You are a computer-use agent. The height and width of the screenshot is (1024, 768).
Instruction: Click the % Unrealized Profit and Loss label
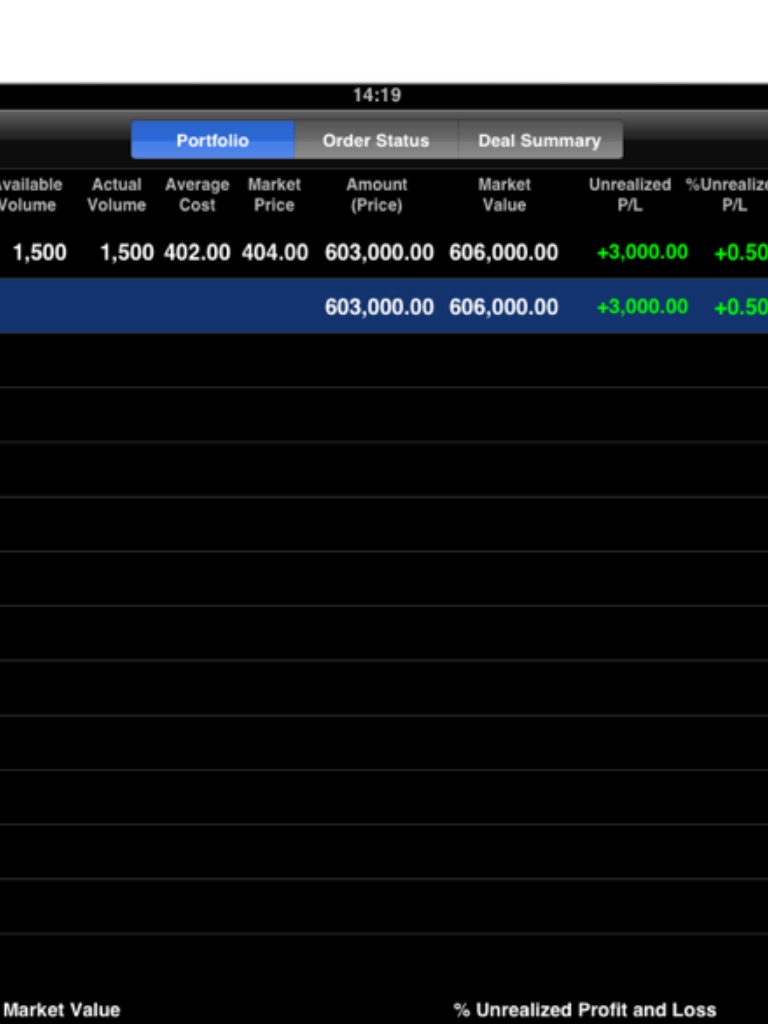pos(584,1010)
